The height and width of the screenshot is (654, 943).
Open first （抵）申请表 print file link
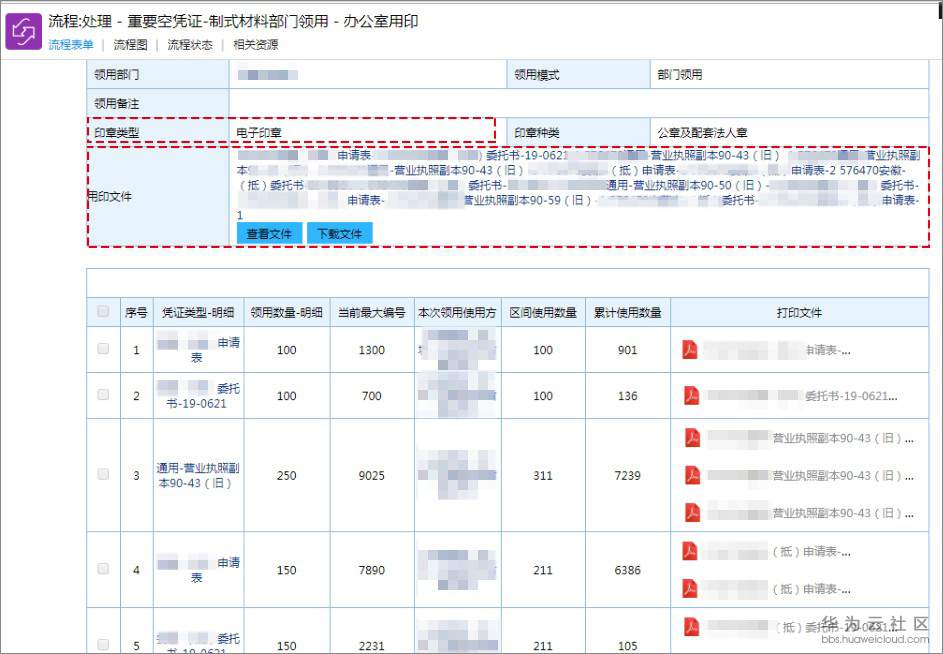[x=777, y=552]
